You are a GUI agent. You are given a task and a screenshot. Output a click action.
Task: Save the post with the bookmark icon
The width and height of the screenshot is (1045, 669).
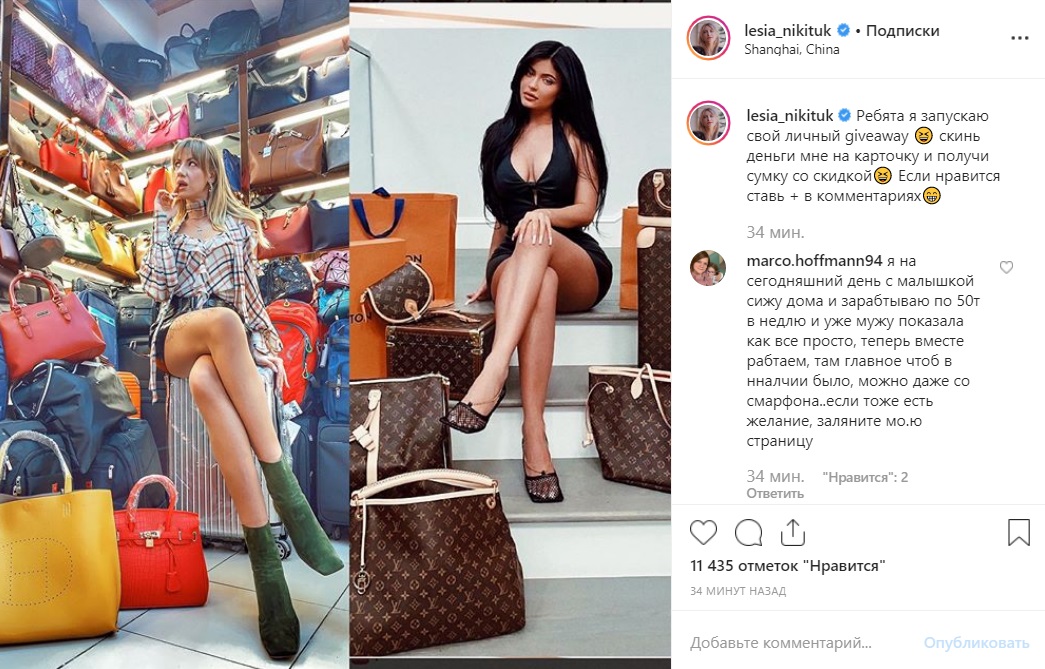pyautogui.click(x=1018, y=532)
